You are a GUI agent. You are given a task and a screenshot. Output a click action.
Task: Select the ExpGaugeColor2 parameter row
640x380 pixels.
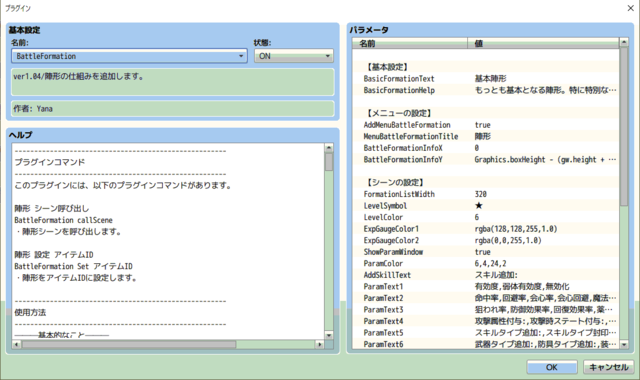coord(485,240)
